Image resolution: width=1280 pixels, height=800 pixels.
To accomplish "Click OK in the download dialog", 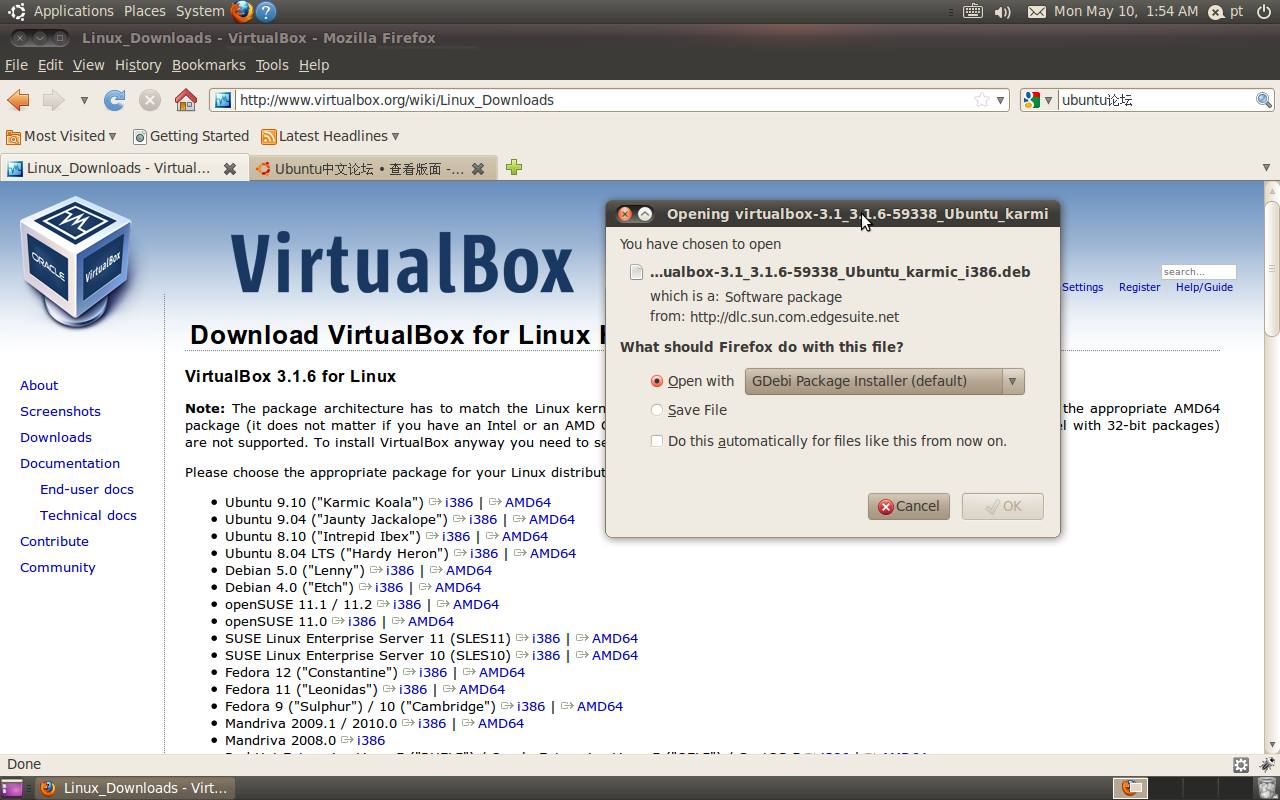I will [1003, 506].
